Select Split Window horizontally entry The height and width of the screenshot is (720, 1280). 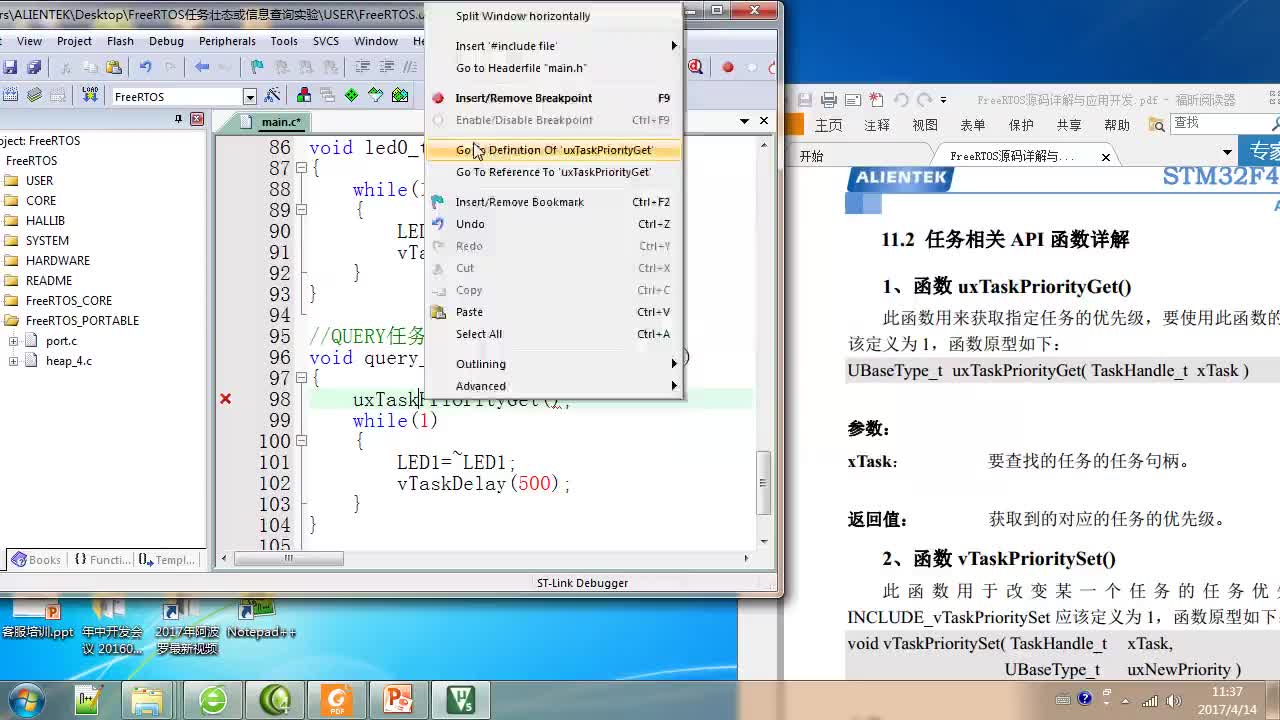tap(554, 16)
